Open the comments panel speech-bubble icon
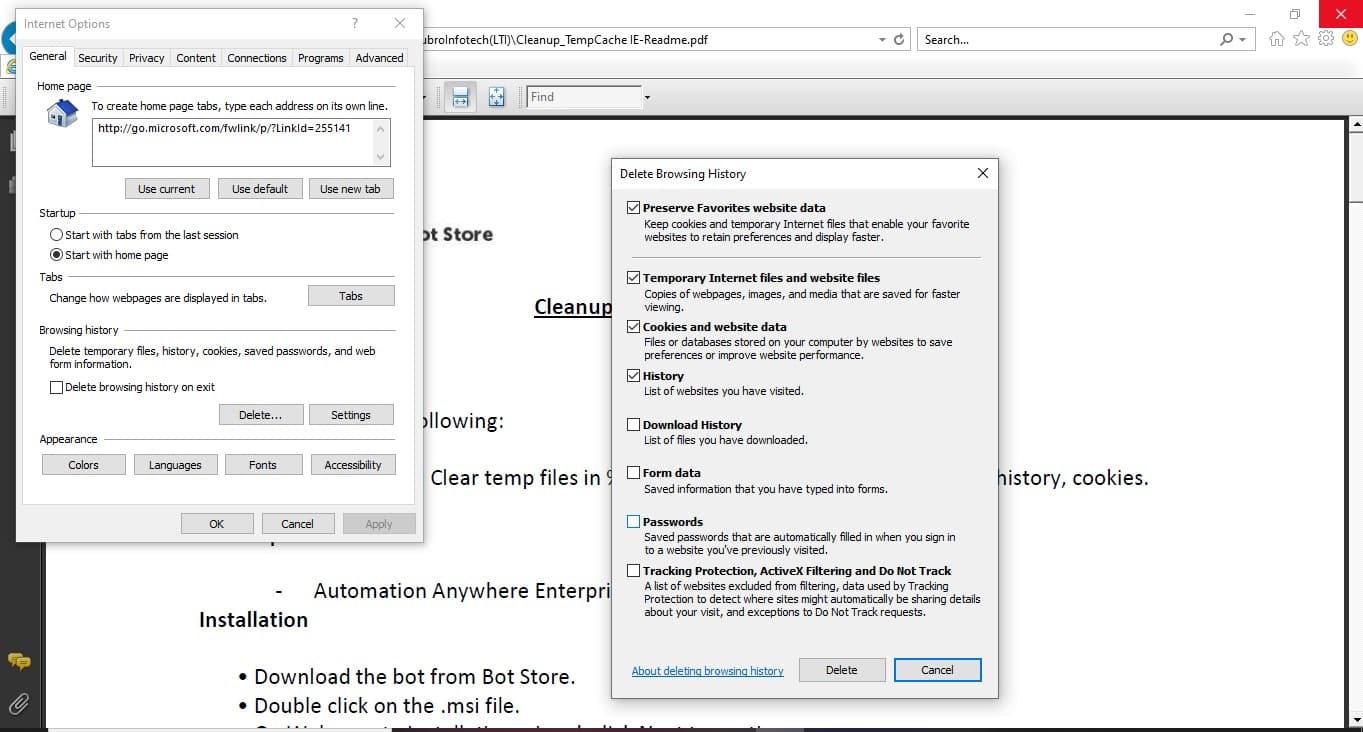1363x732 pixels. pyautogui.click(x=19, y=661)
